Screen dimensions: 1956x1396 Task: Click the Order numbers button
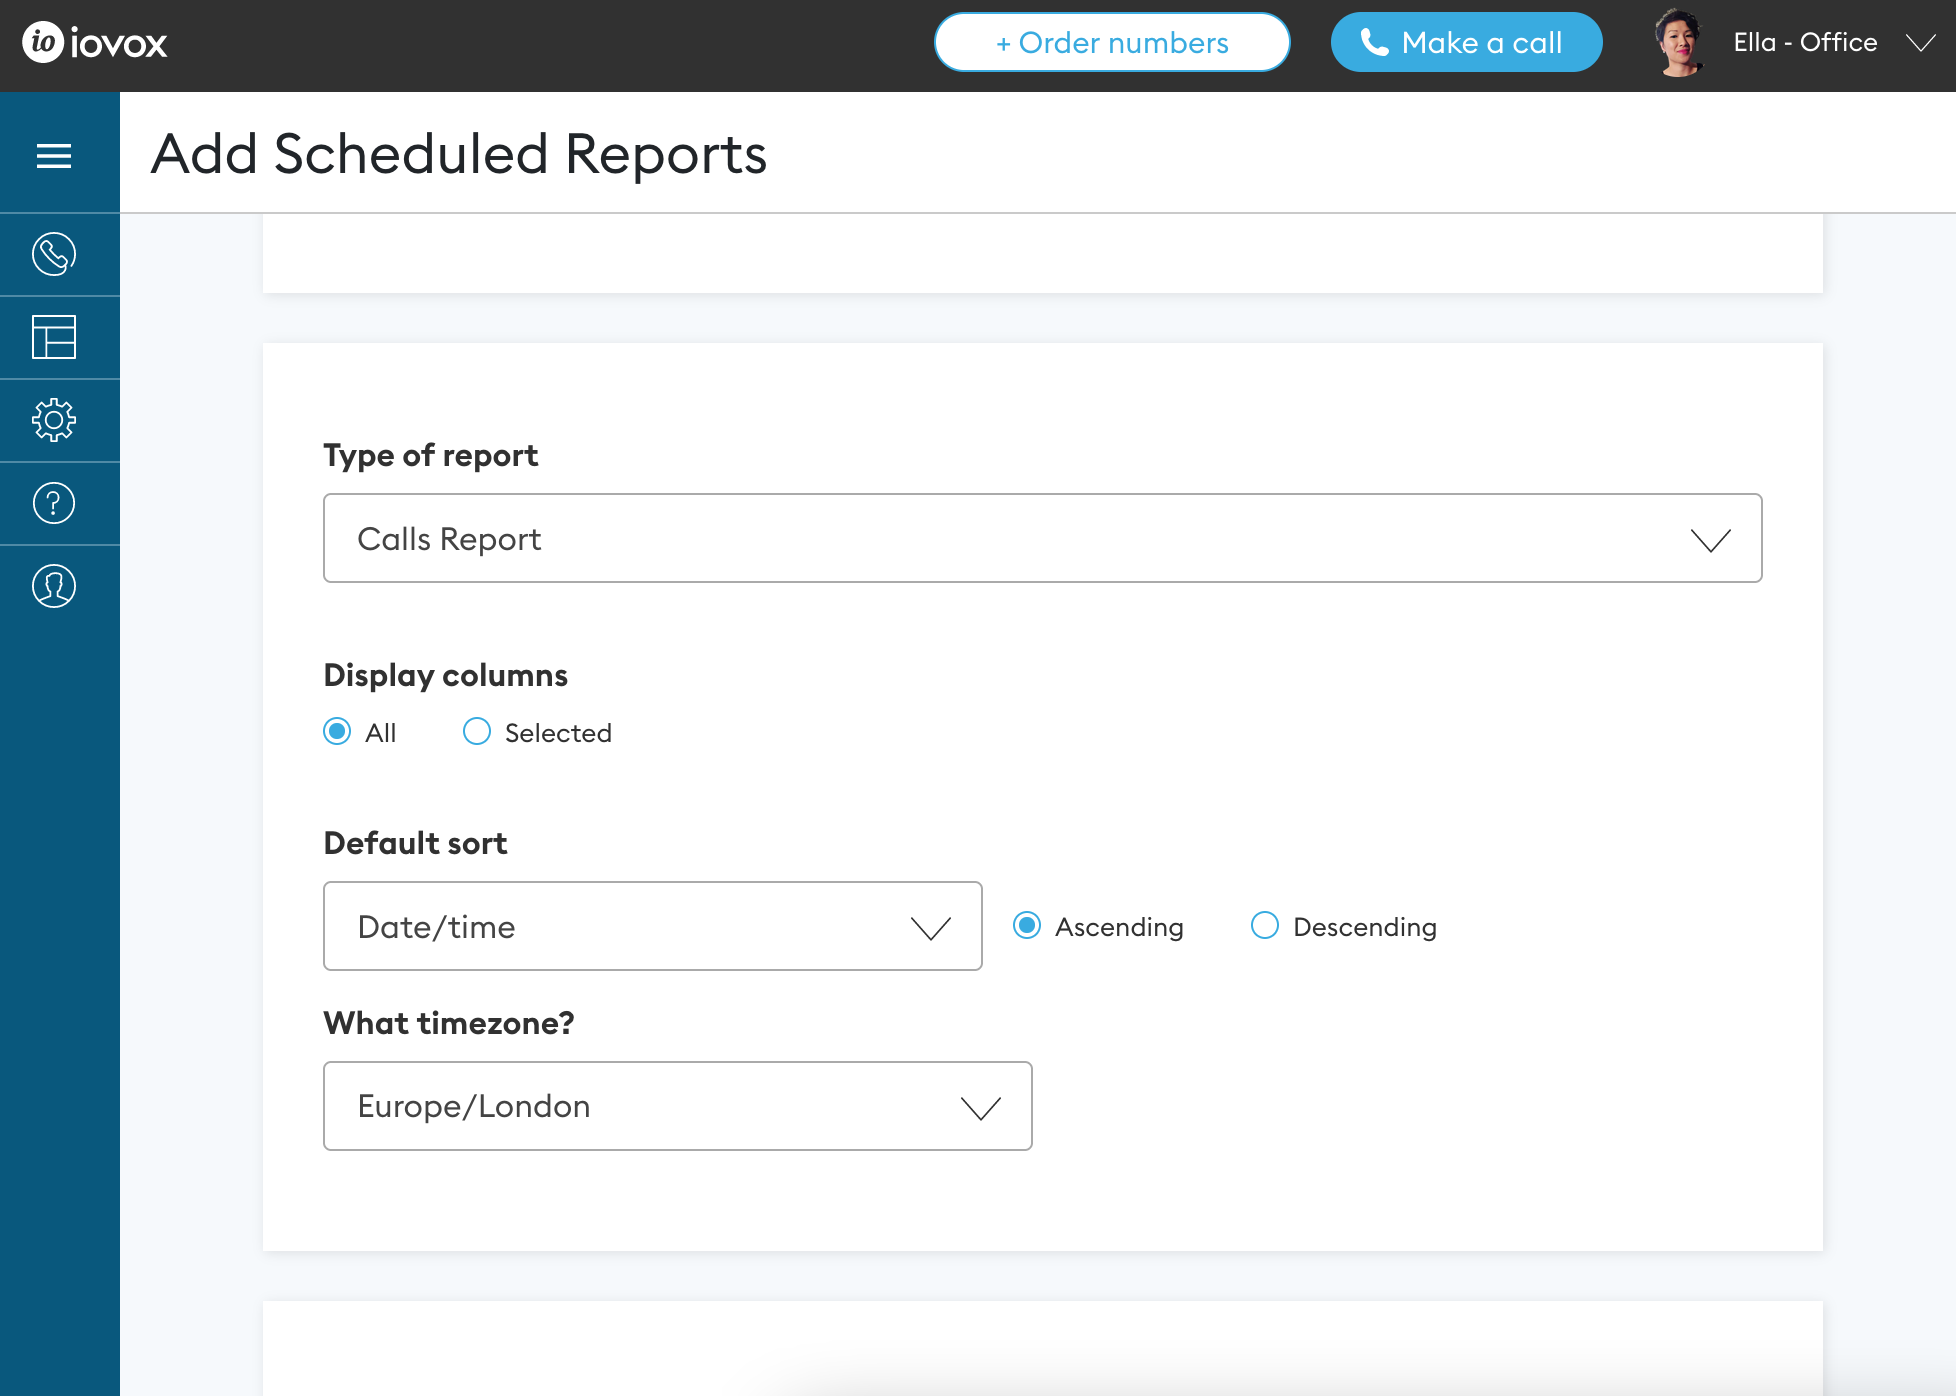point(1113,41)
